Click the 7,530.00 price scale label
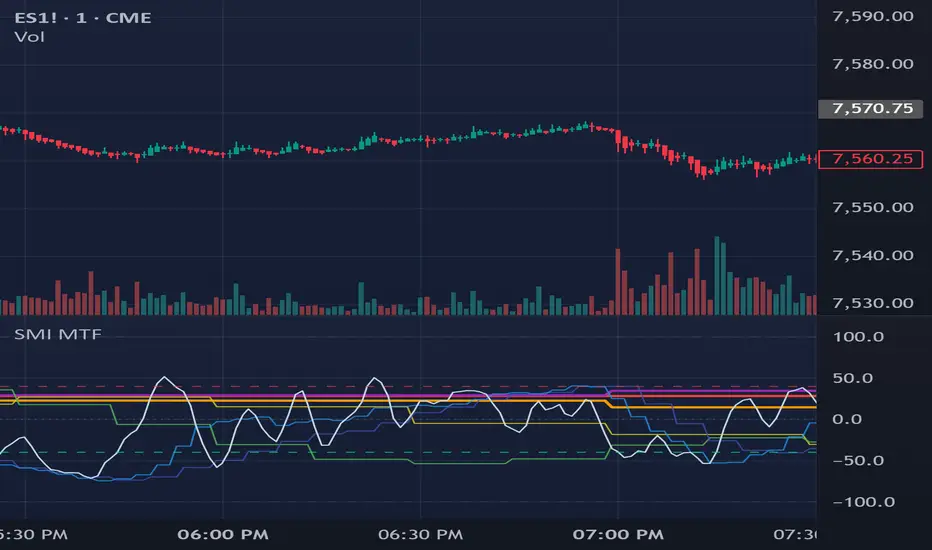 click(x=873, y=303)
